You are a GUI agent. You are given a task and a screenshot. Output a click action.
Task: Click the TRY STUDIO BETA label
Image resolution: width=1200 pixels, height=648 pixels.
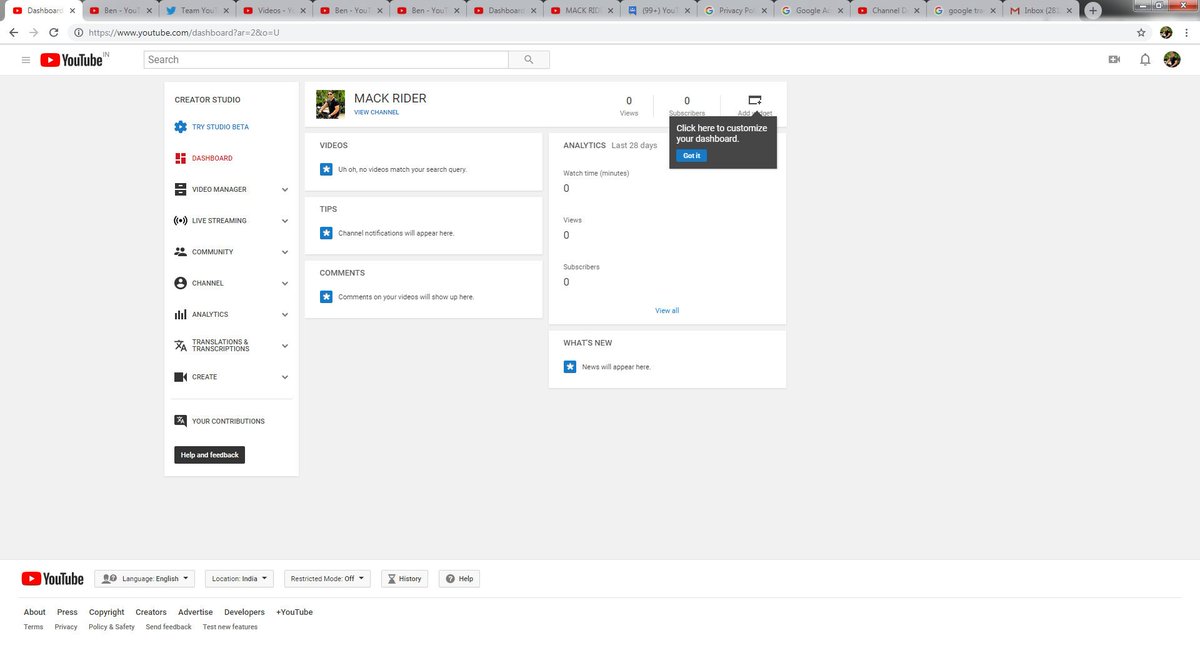tap(220, 127)
